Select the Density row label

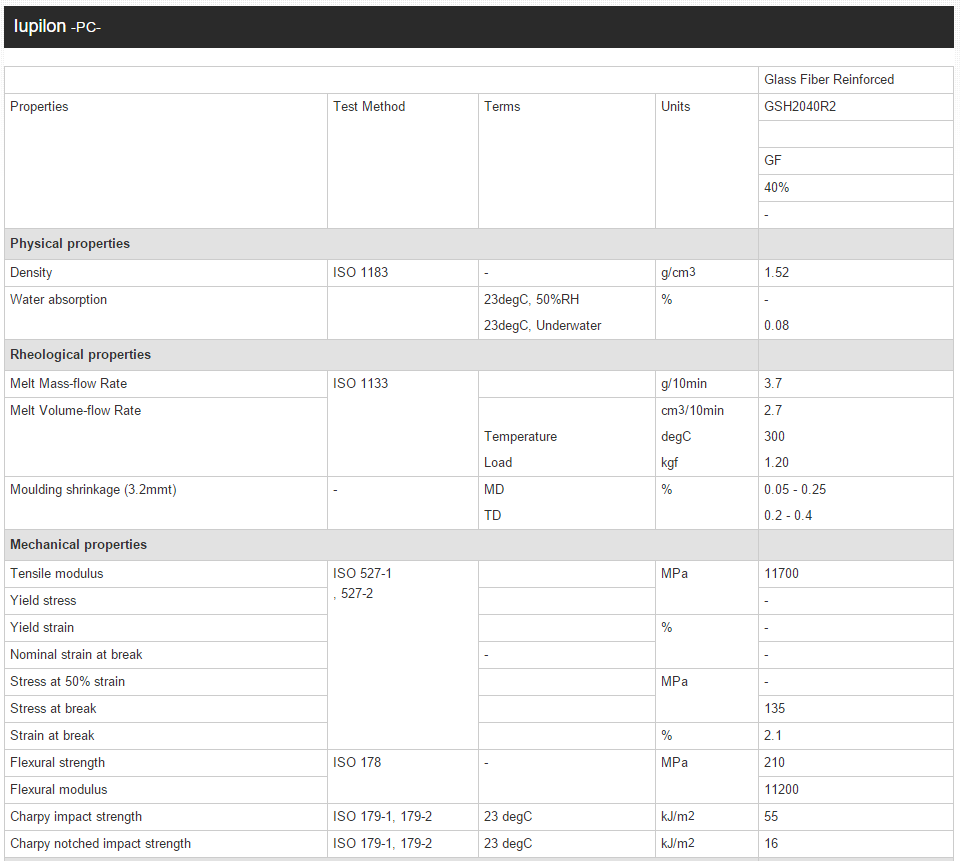[x=31, y=273]
